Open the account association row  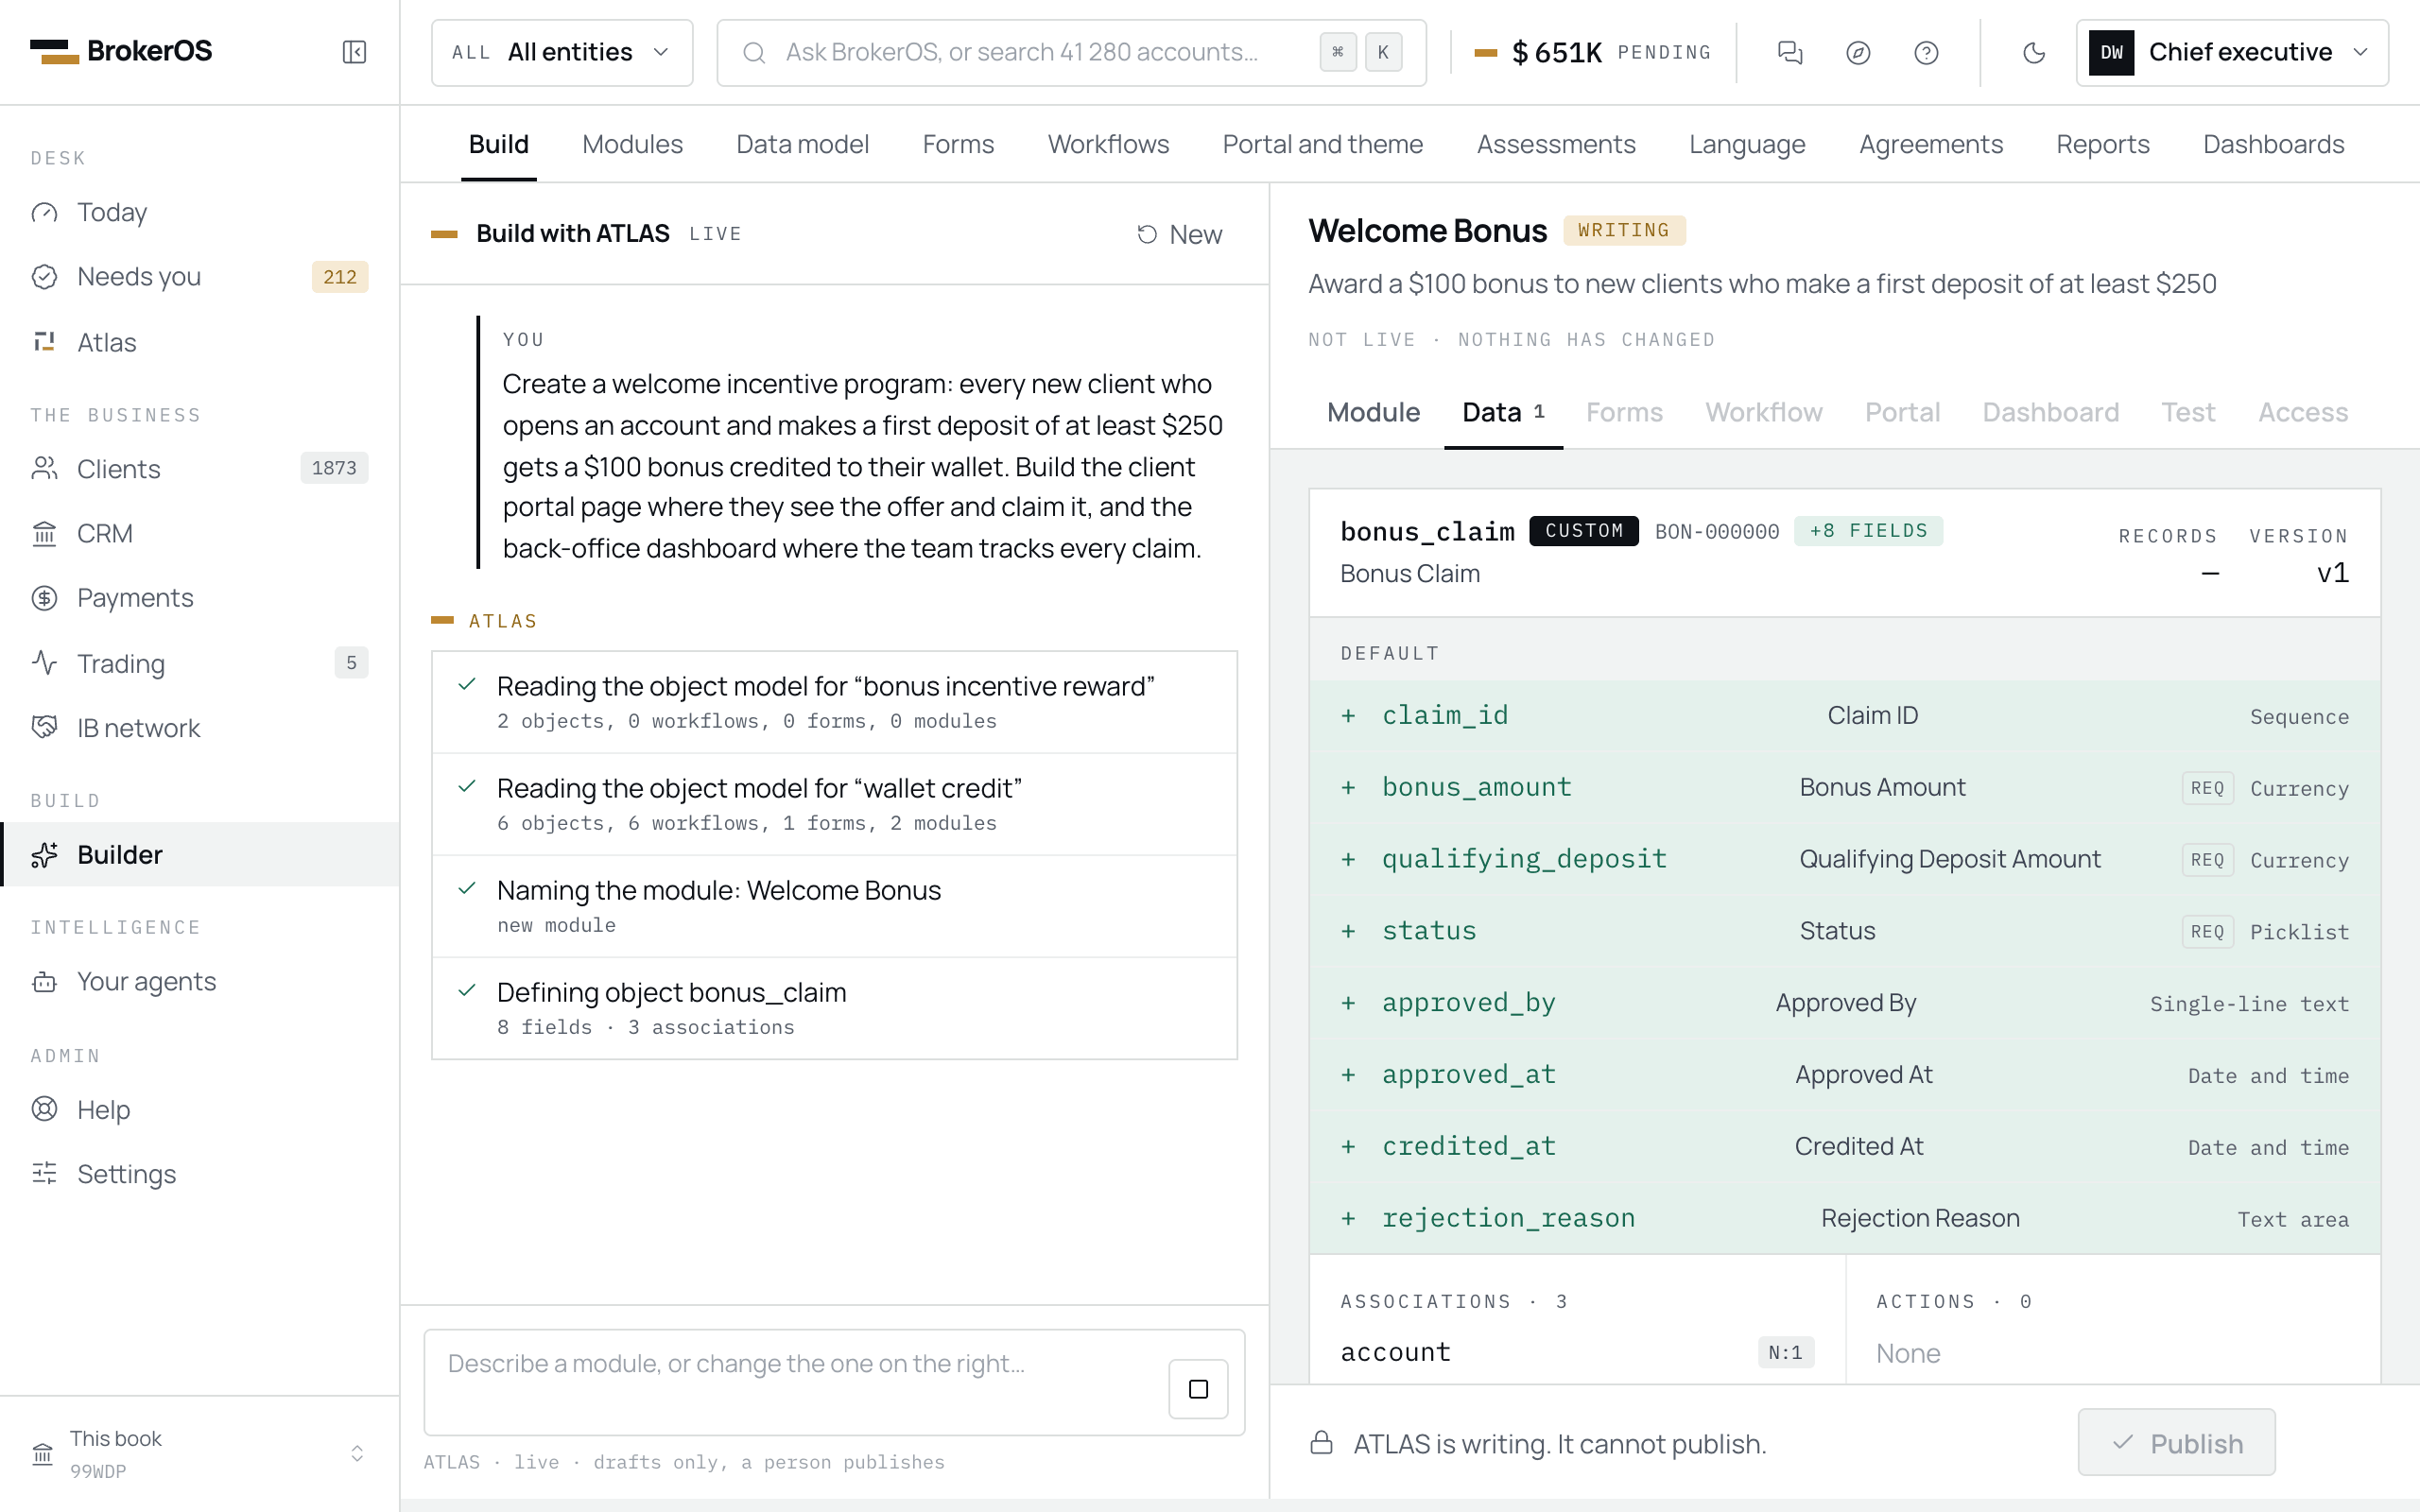point(1577,1352)
